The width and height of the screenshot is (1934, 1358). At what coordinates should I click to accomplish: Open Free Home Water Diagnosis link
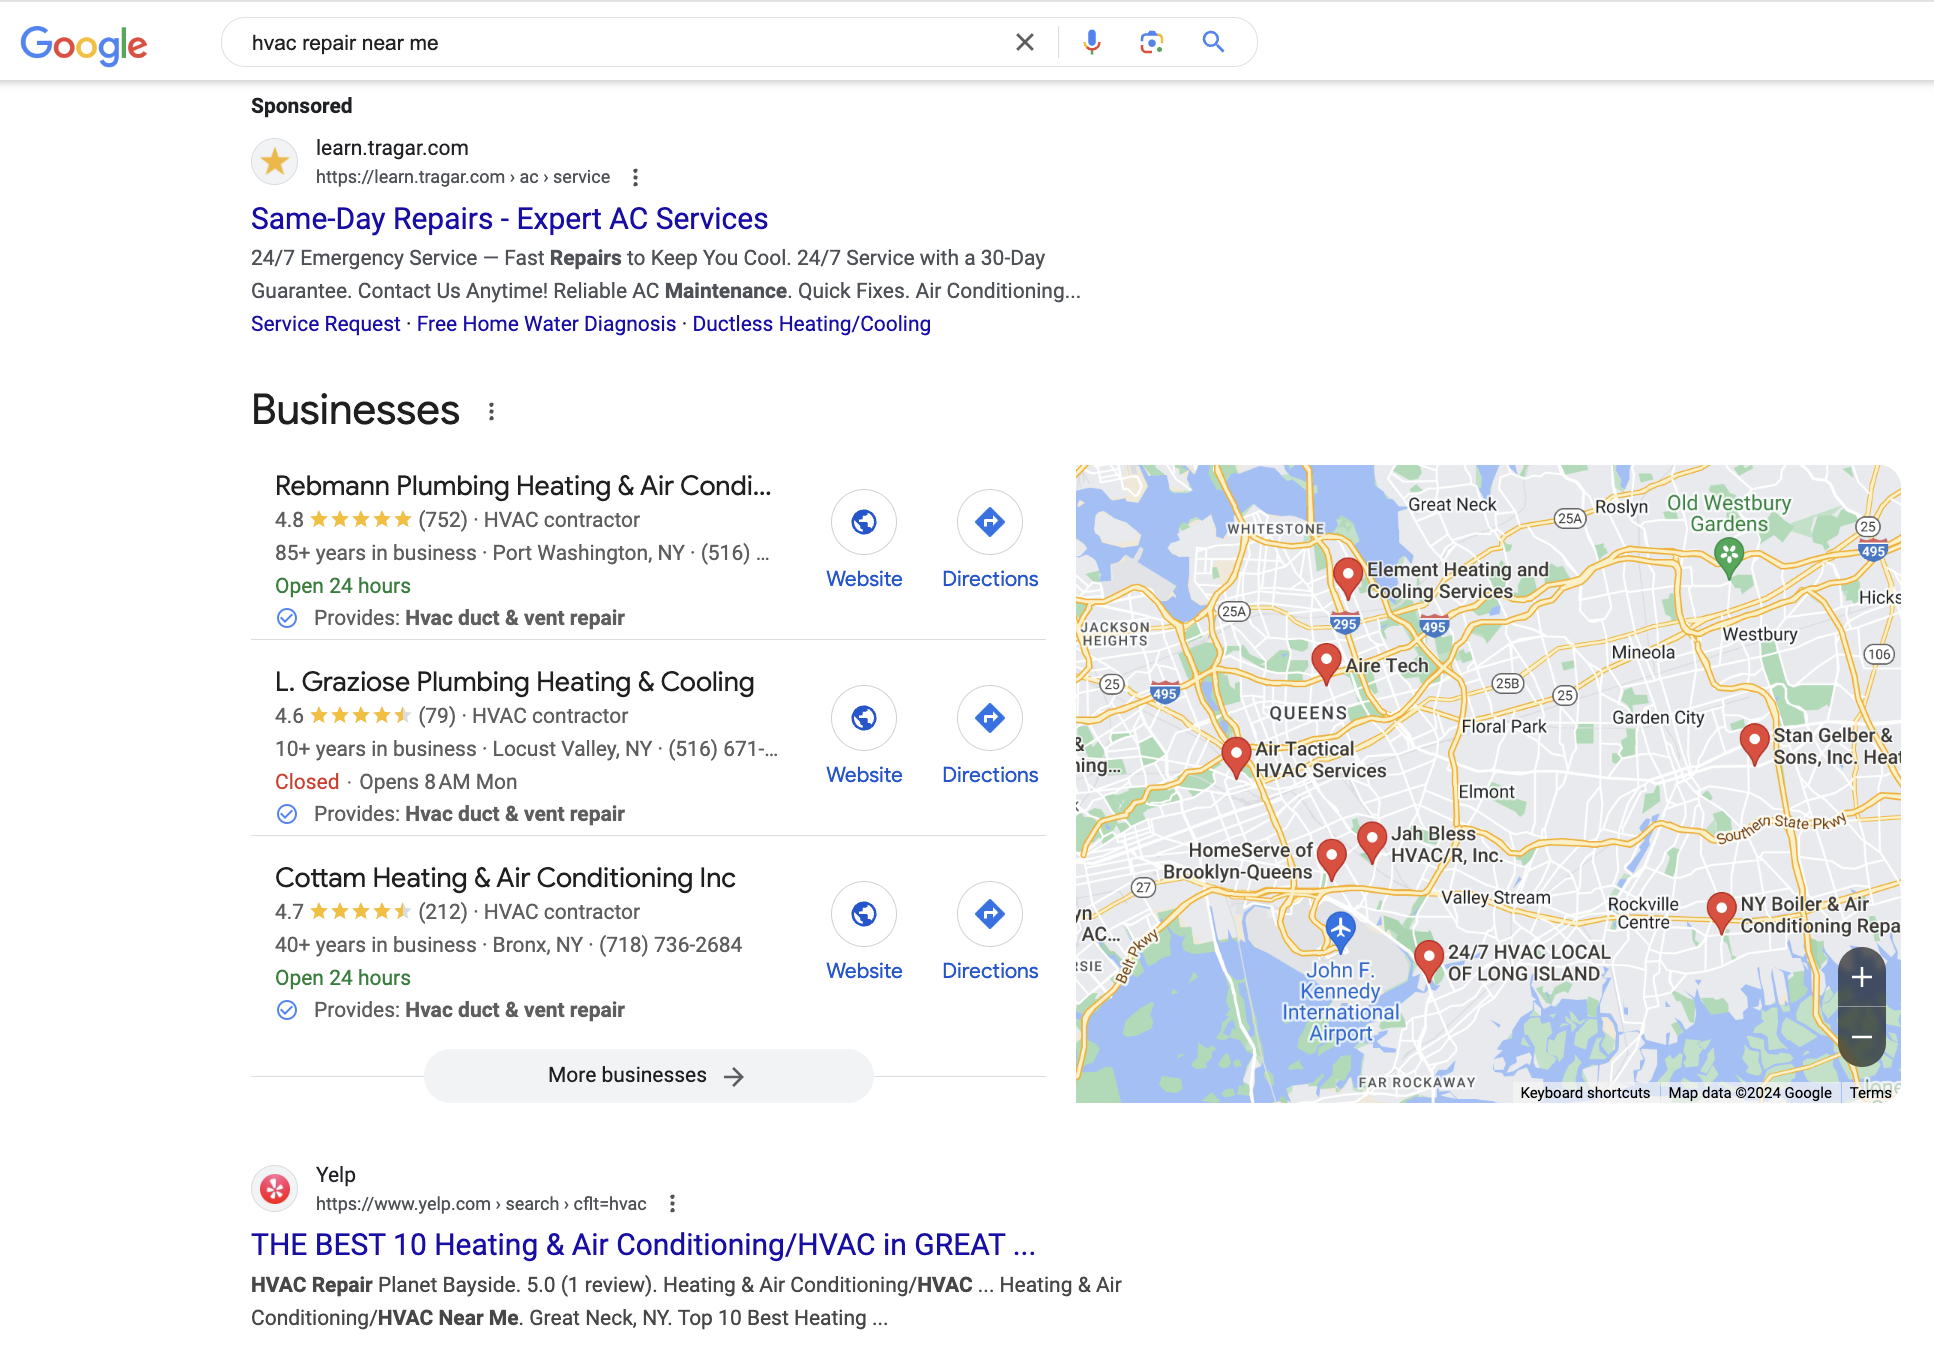(546, 324)
